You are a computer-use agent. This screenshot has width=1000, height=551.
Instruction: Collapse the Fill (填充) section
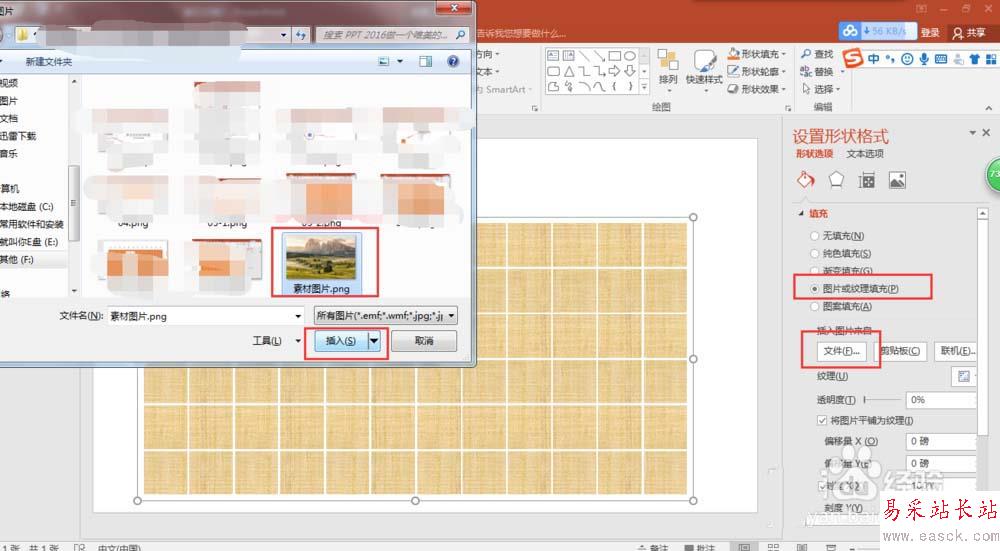pos(801,214)
